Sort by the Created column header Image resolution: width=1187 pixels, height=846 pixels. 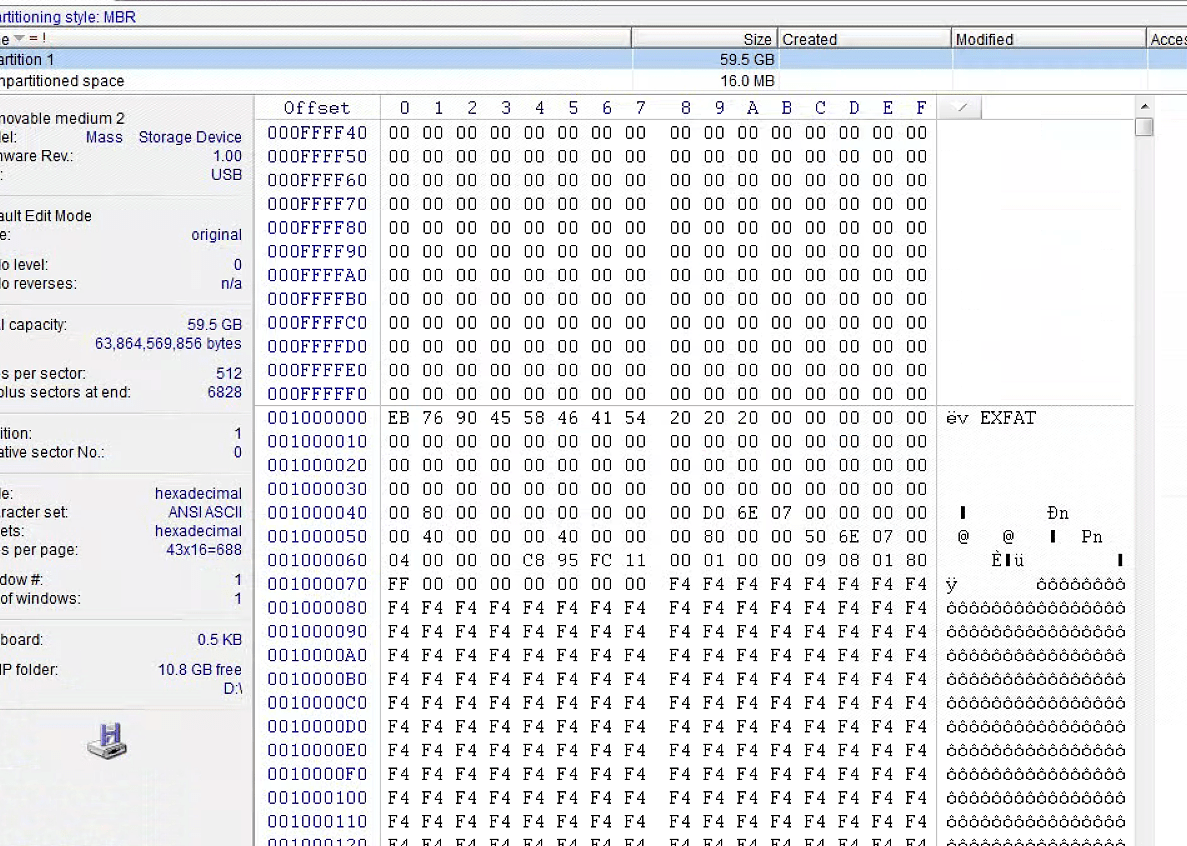864,39
